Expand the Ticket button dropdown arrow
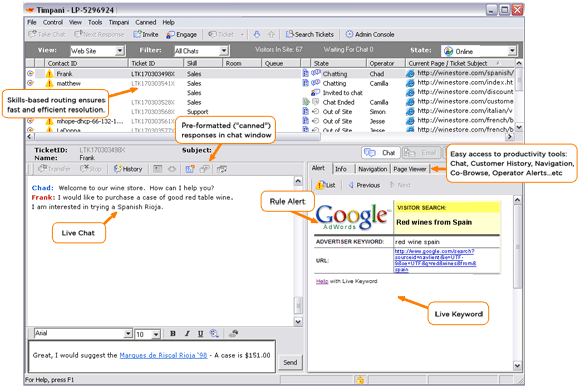The width and height of the screenshot is (580, 387). (x=242, y=34)
